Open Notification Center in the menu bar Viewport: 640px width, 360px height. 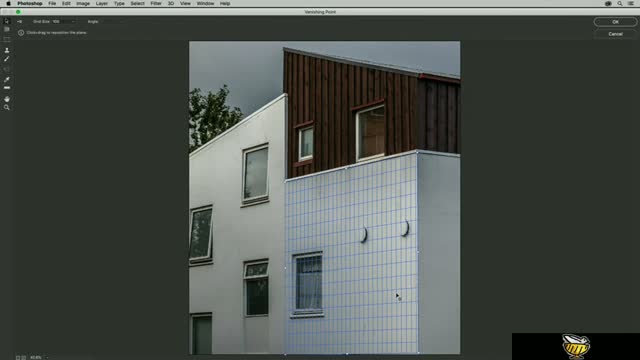pos(631,3)
